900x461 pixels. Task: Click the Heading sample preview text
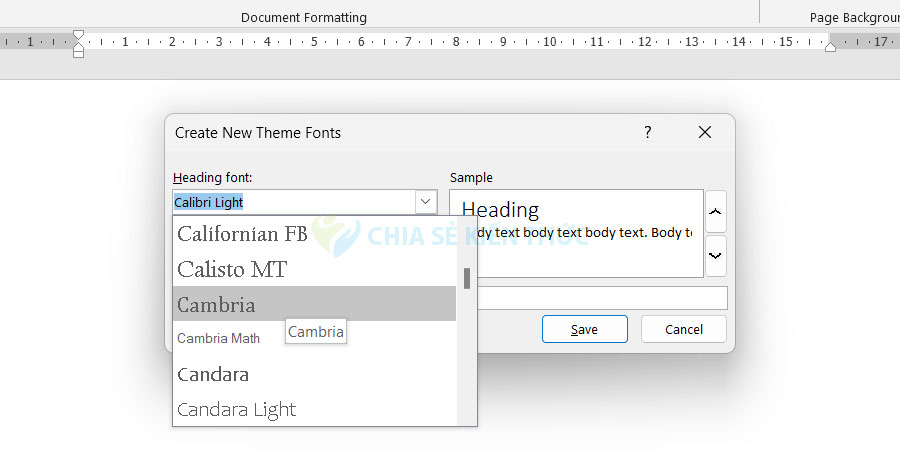[500, 210]
